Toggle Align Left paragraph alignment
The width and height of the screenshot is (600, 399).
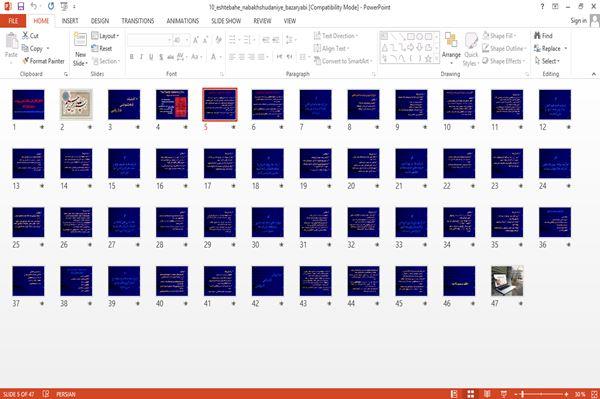pos(232,57)
